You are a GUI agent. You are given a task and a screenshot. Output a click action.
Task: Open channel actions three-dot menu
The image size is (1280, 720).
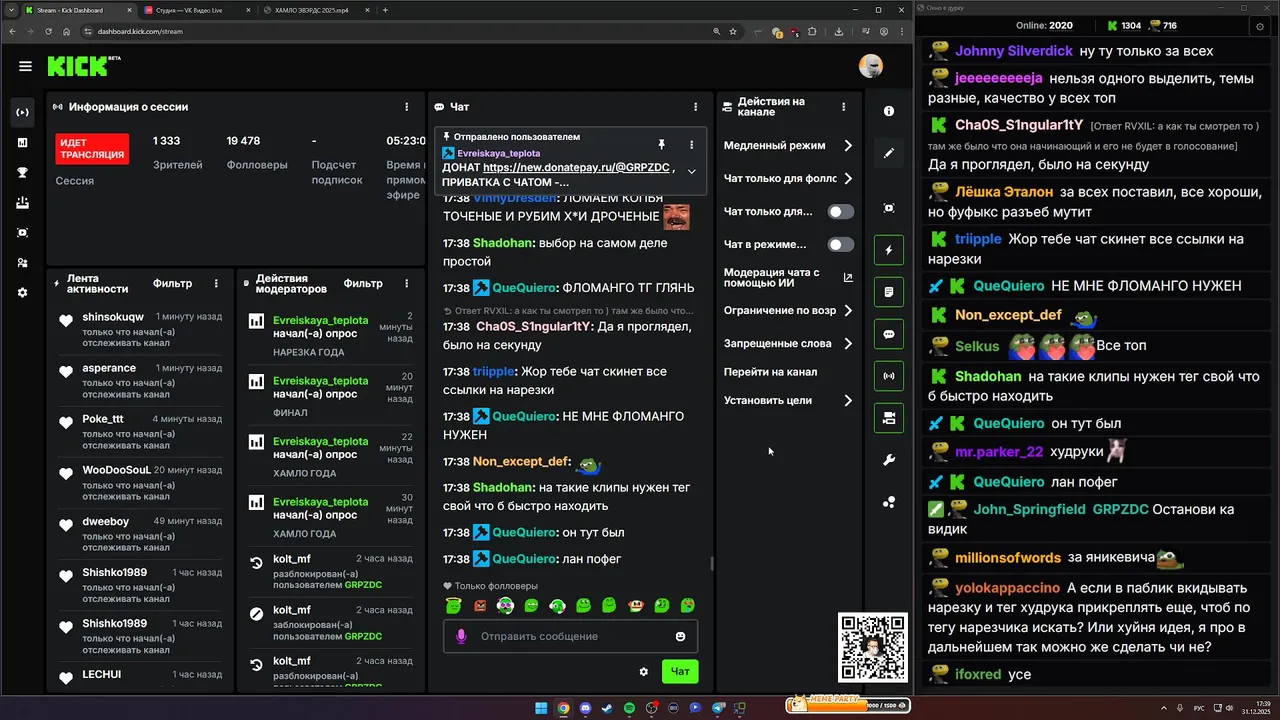[x=843, y=107]
